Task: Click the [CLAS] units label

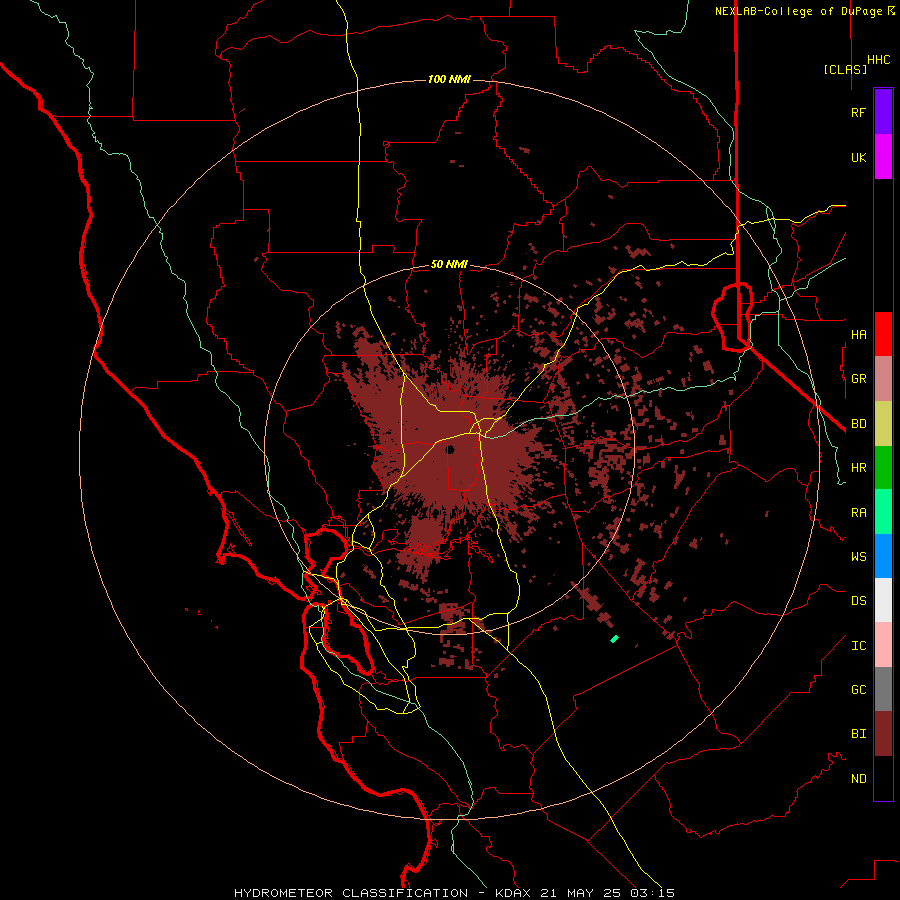Action: [x=845, y=69]
